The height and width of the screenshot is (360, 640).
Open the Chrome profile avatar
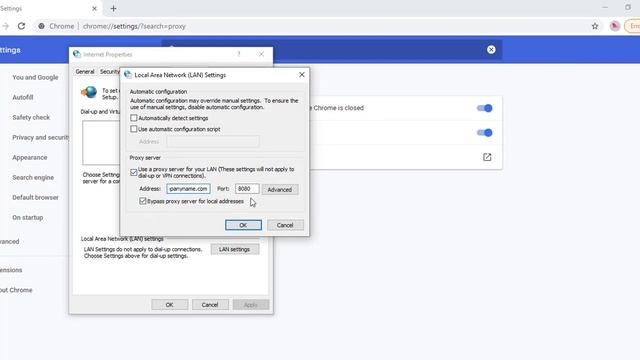pos(615,26)
